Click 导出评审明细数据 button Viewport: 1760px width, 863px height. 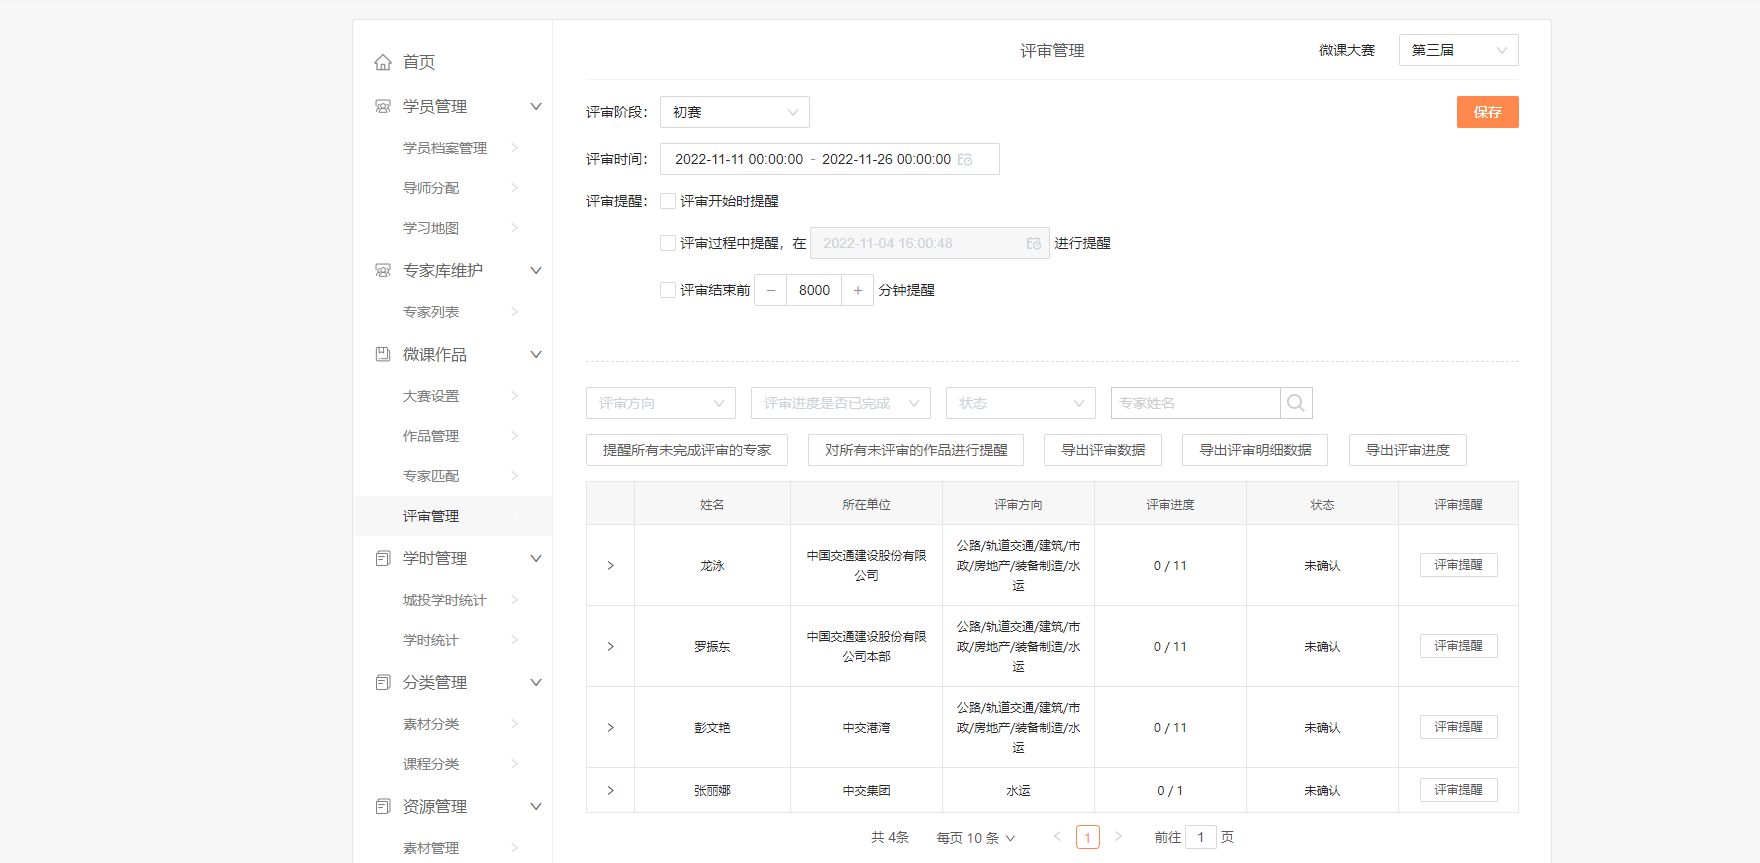pos(1255,450)
